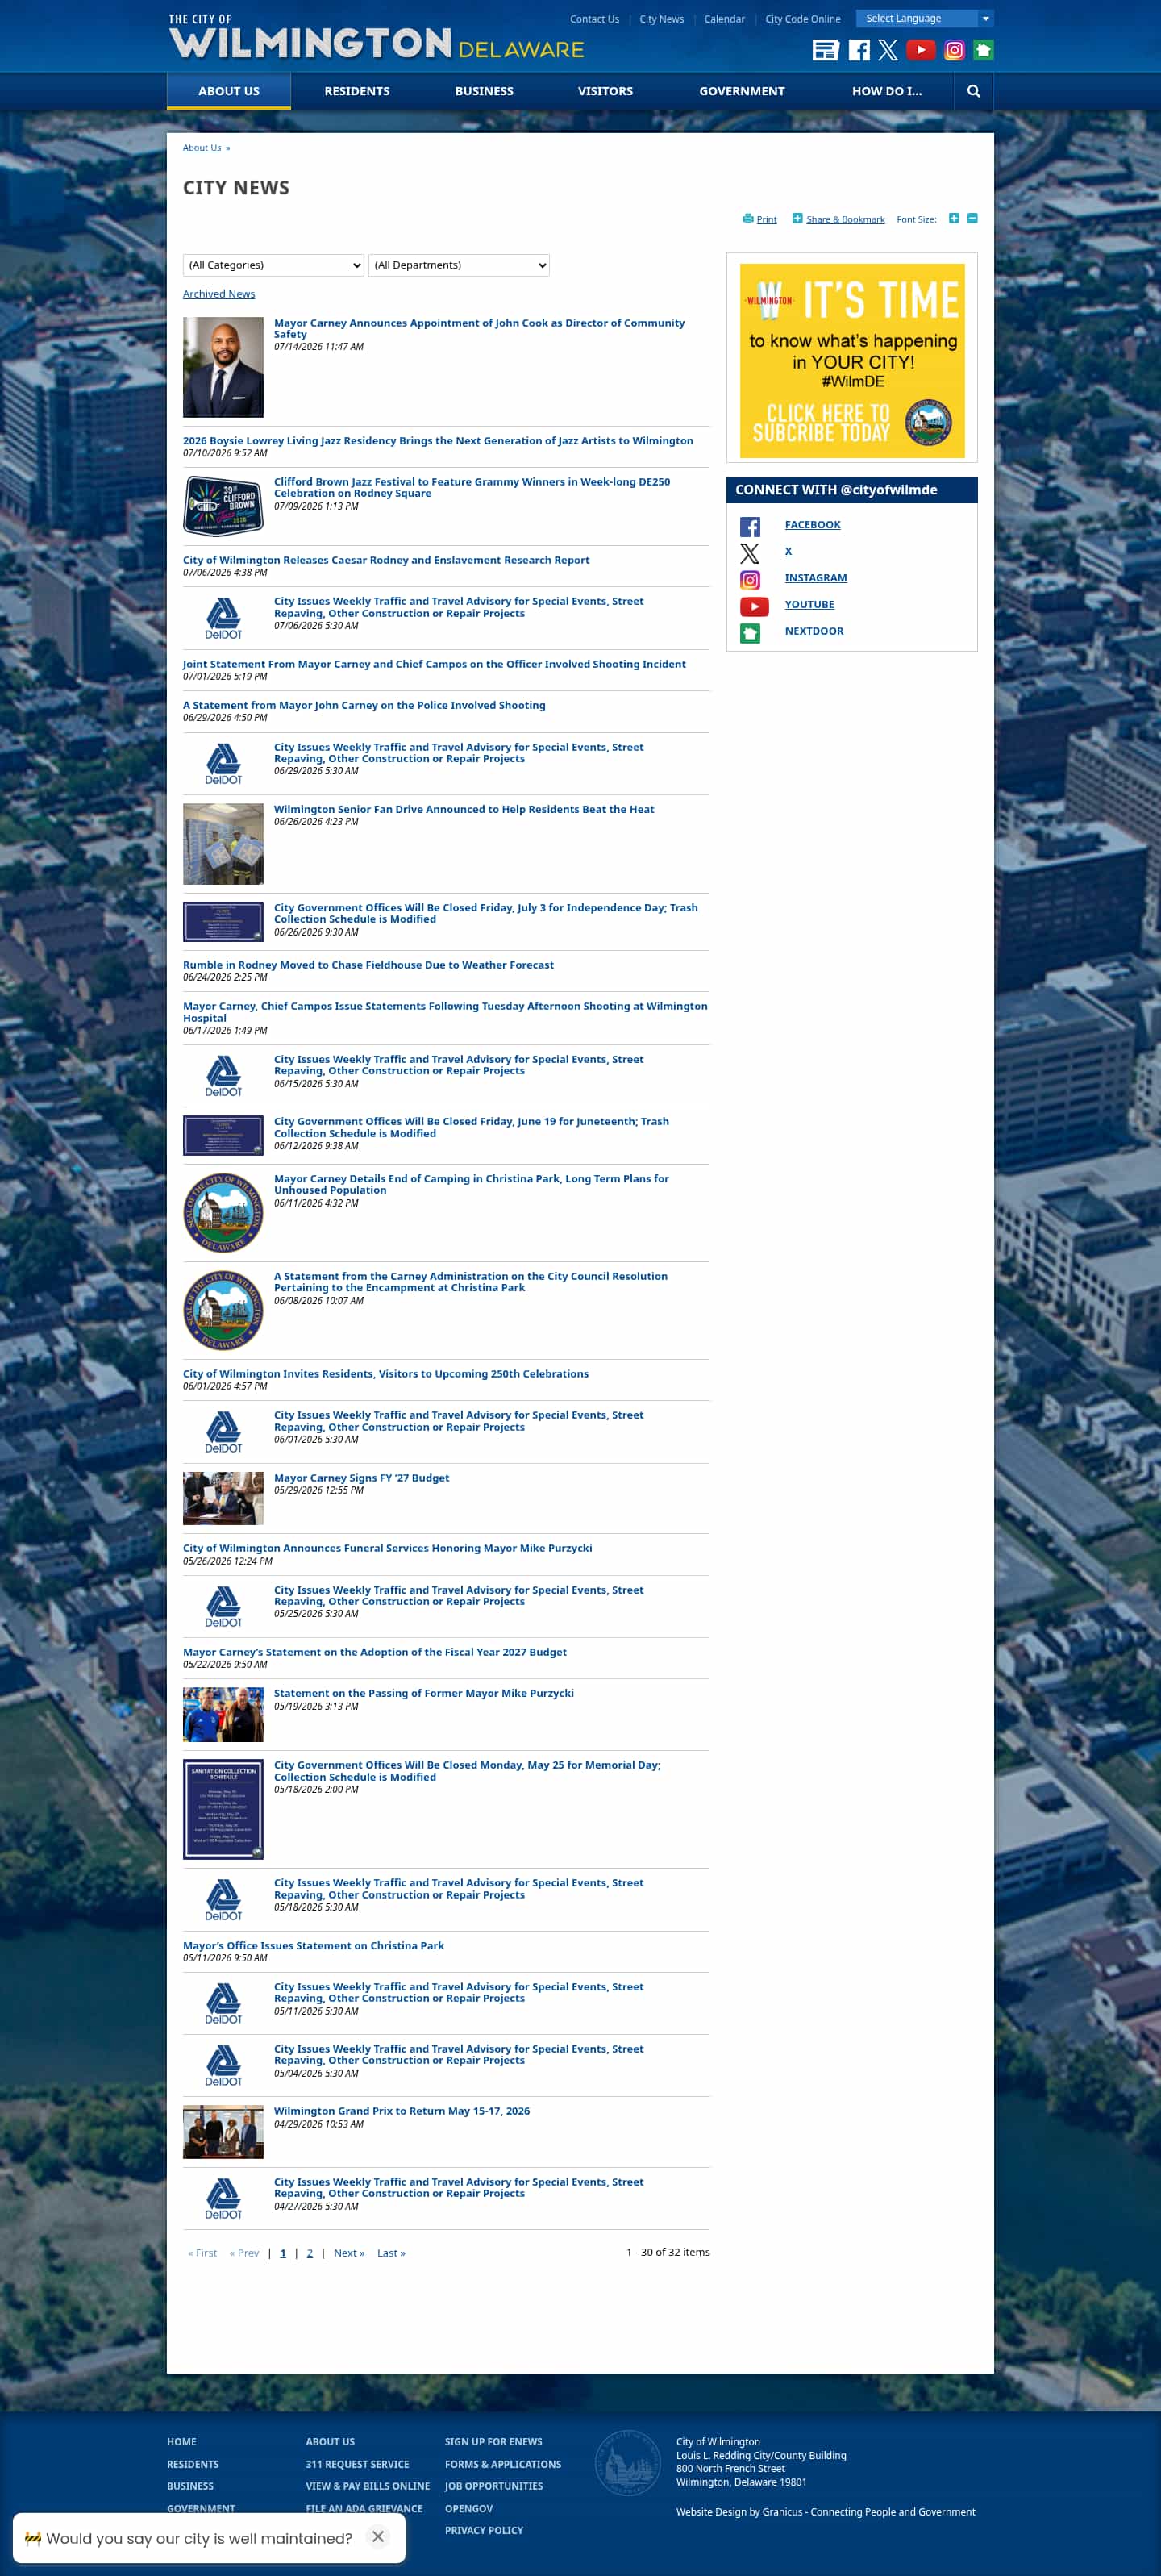Click the FY '27 Budget signing photo
1161x2576 pixels.
pos(223,1498)
